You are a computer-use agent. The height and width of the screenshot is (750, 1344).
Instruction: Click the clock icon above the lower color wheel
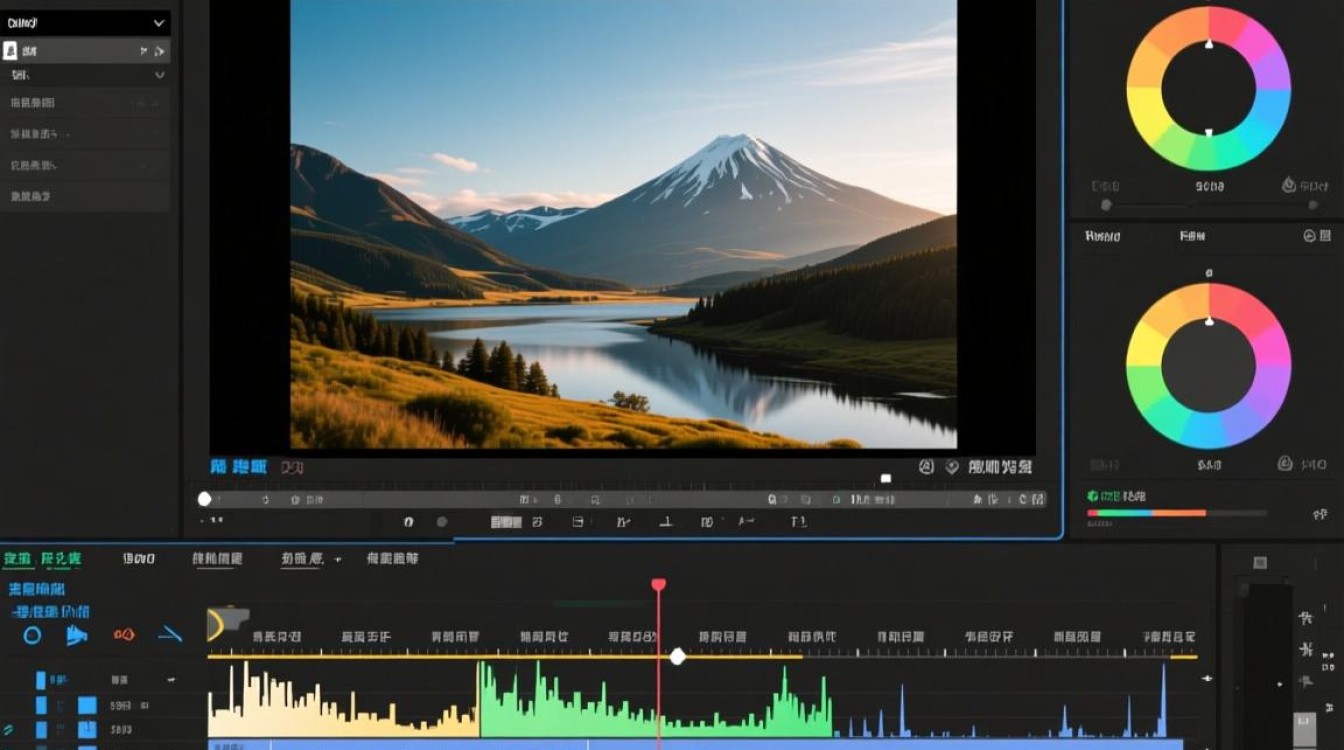coord(1310,236)
